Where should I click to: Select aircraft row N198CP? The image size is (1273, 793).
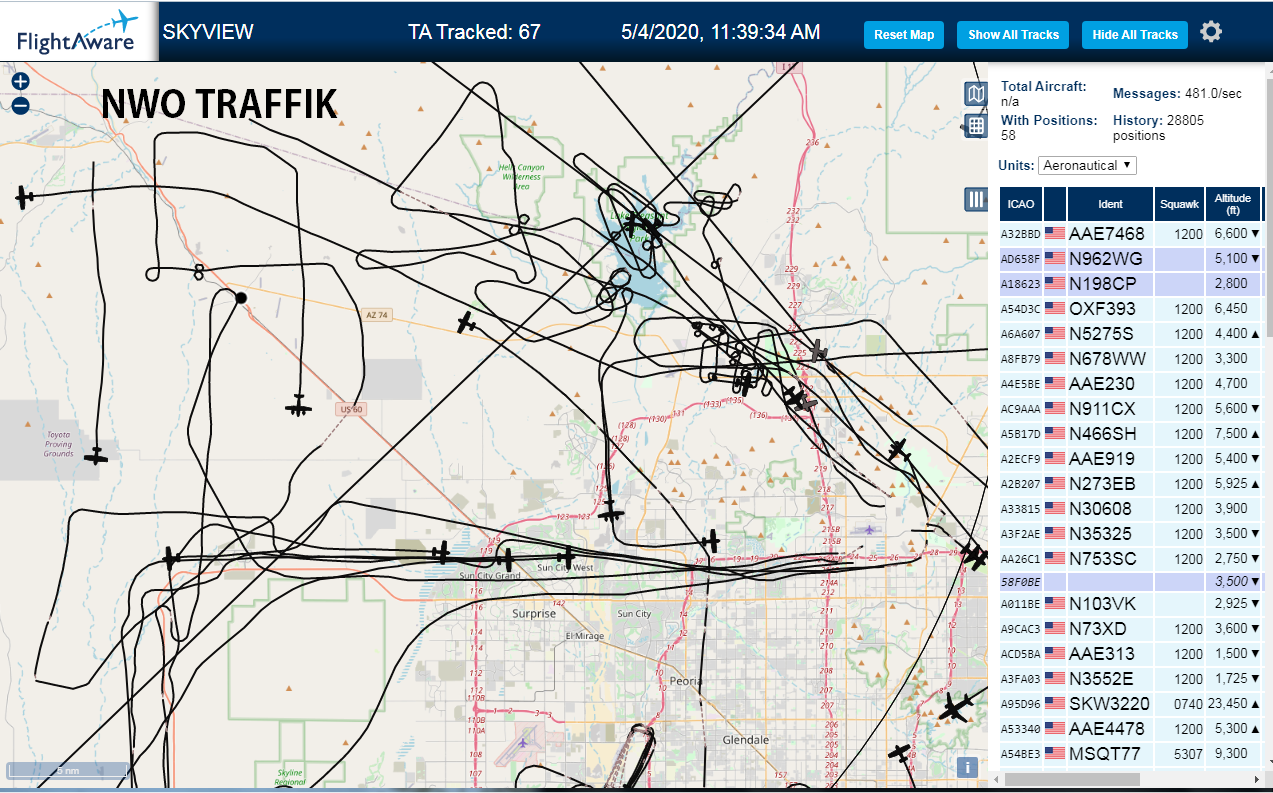pyautogui.click(x=1130, y=284)
